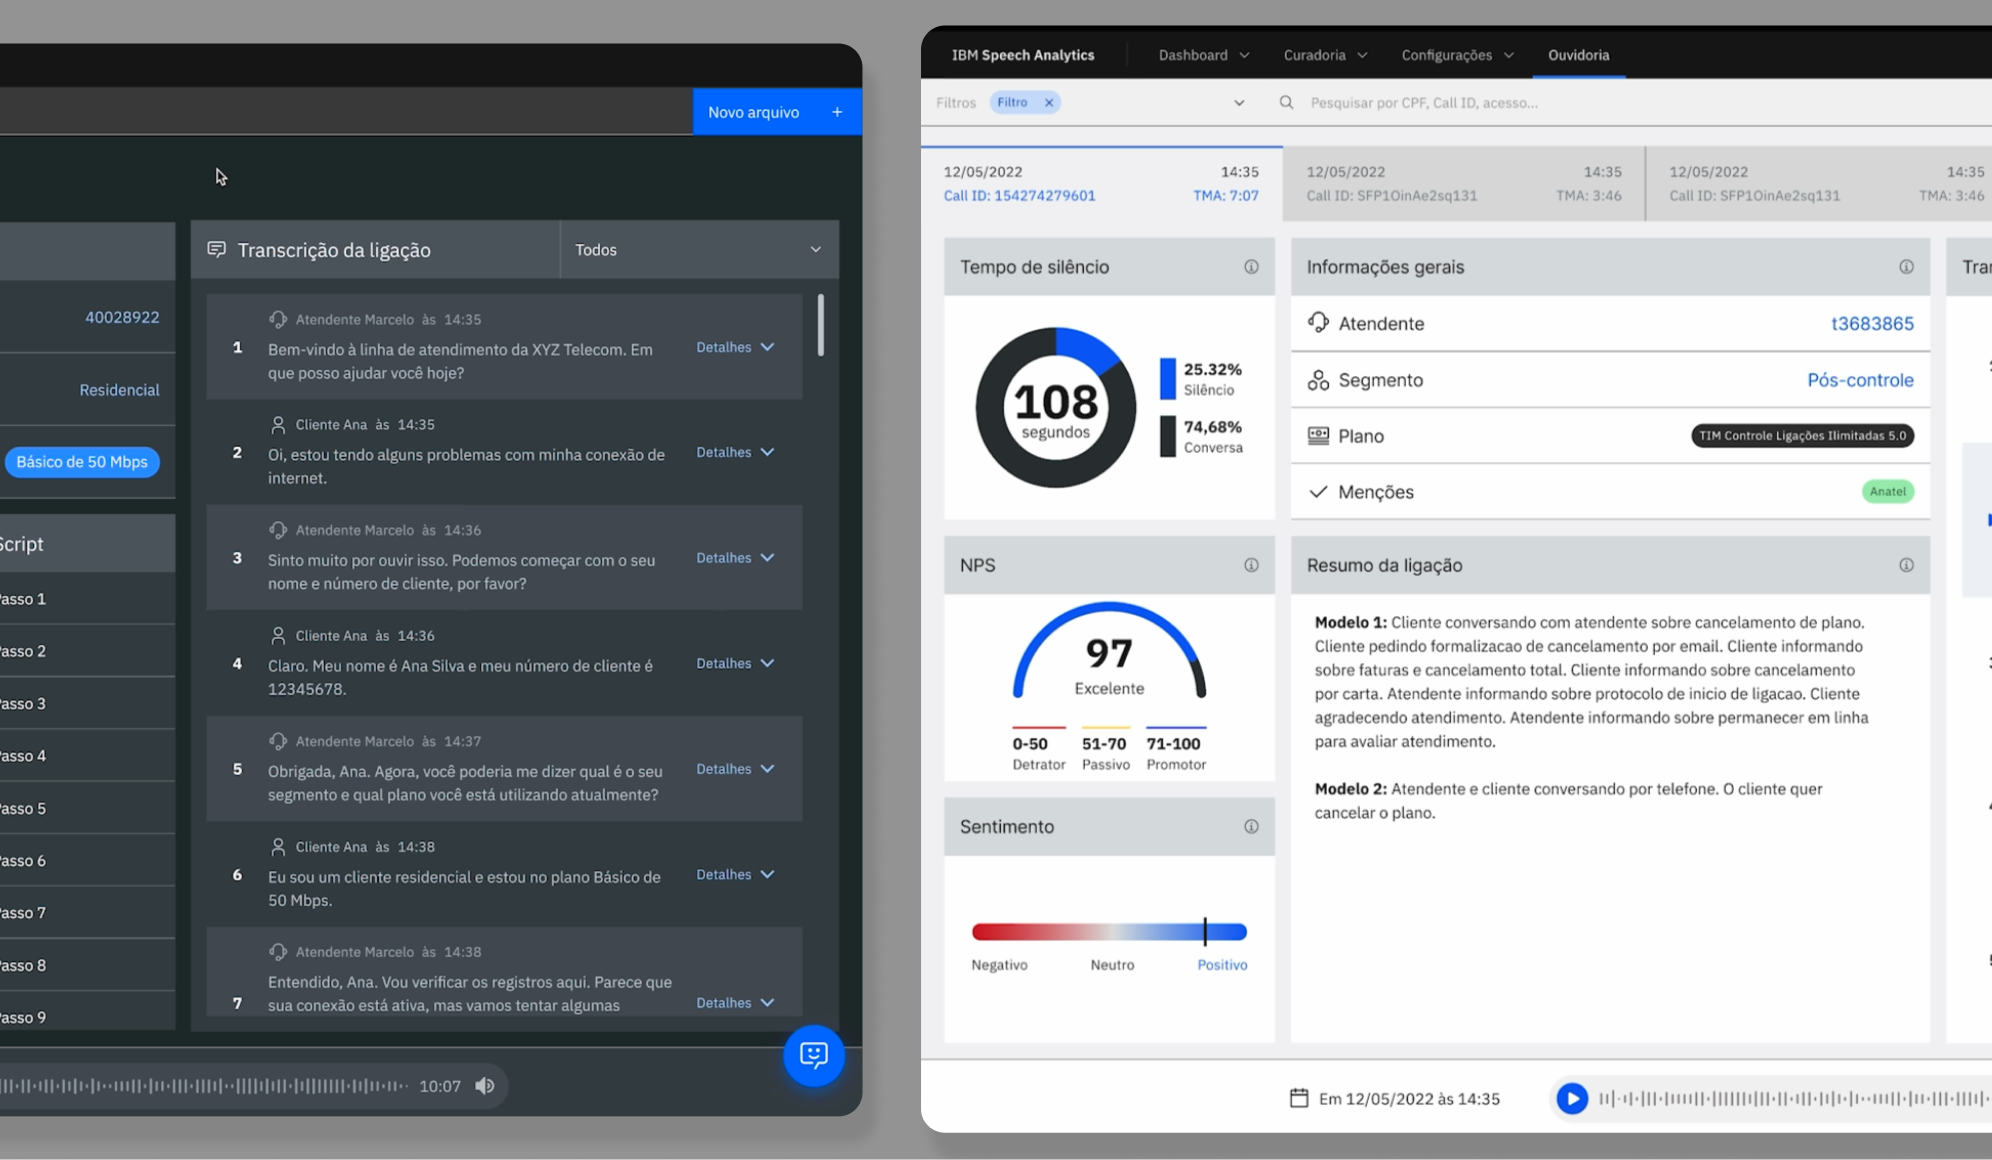This screenshot has height=1160, width=1992.
Task: Click the info icon on the Sentimento card
Action: point(1251,827)
